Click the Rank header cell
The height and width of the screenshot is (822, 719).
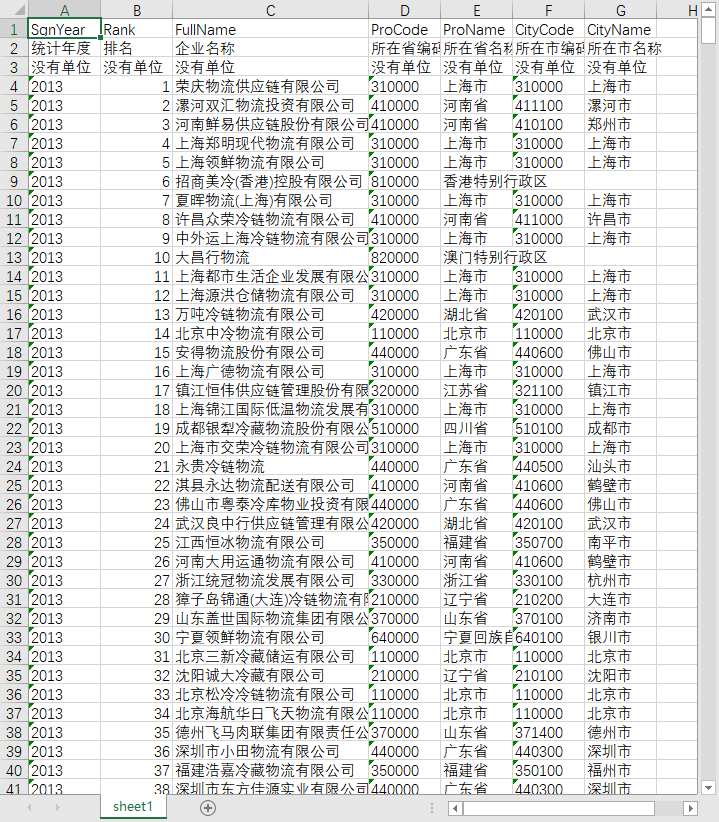[x=136, y=29]
